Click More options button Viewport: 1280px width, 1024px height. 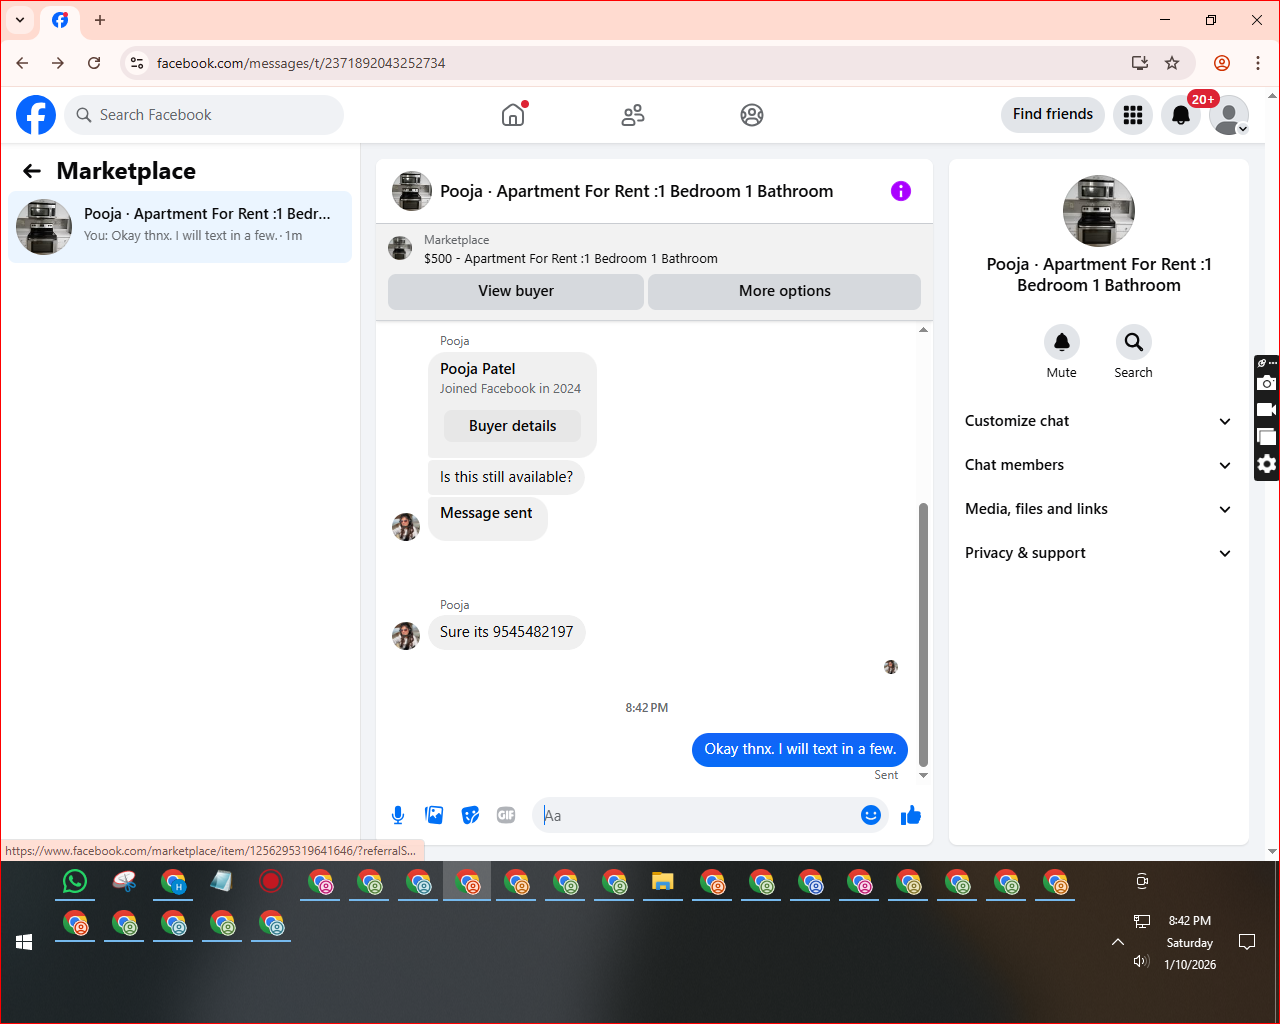[785, 291]
